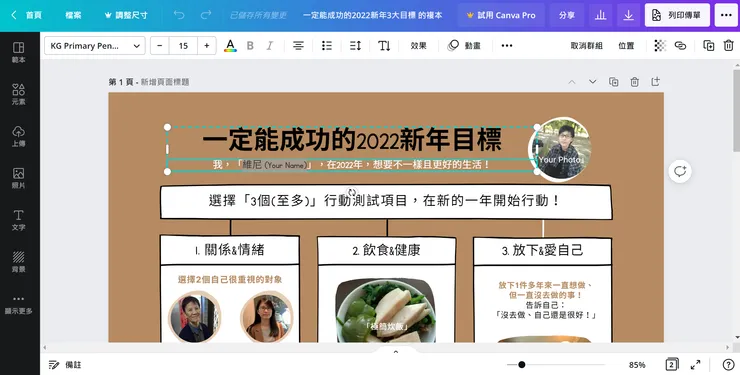The height and width of the screenshot is (375, 740).
Task: Go back to 首頁 home
Action: [x=26, y=15]
